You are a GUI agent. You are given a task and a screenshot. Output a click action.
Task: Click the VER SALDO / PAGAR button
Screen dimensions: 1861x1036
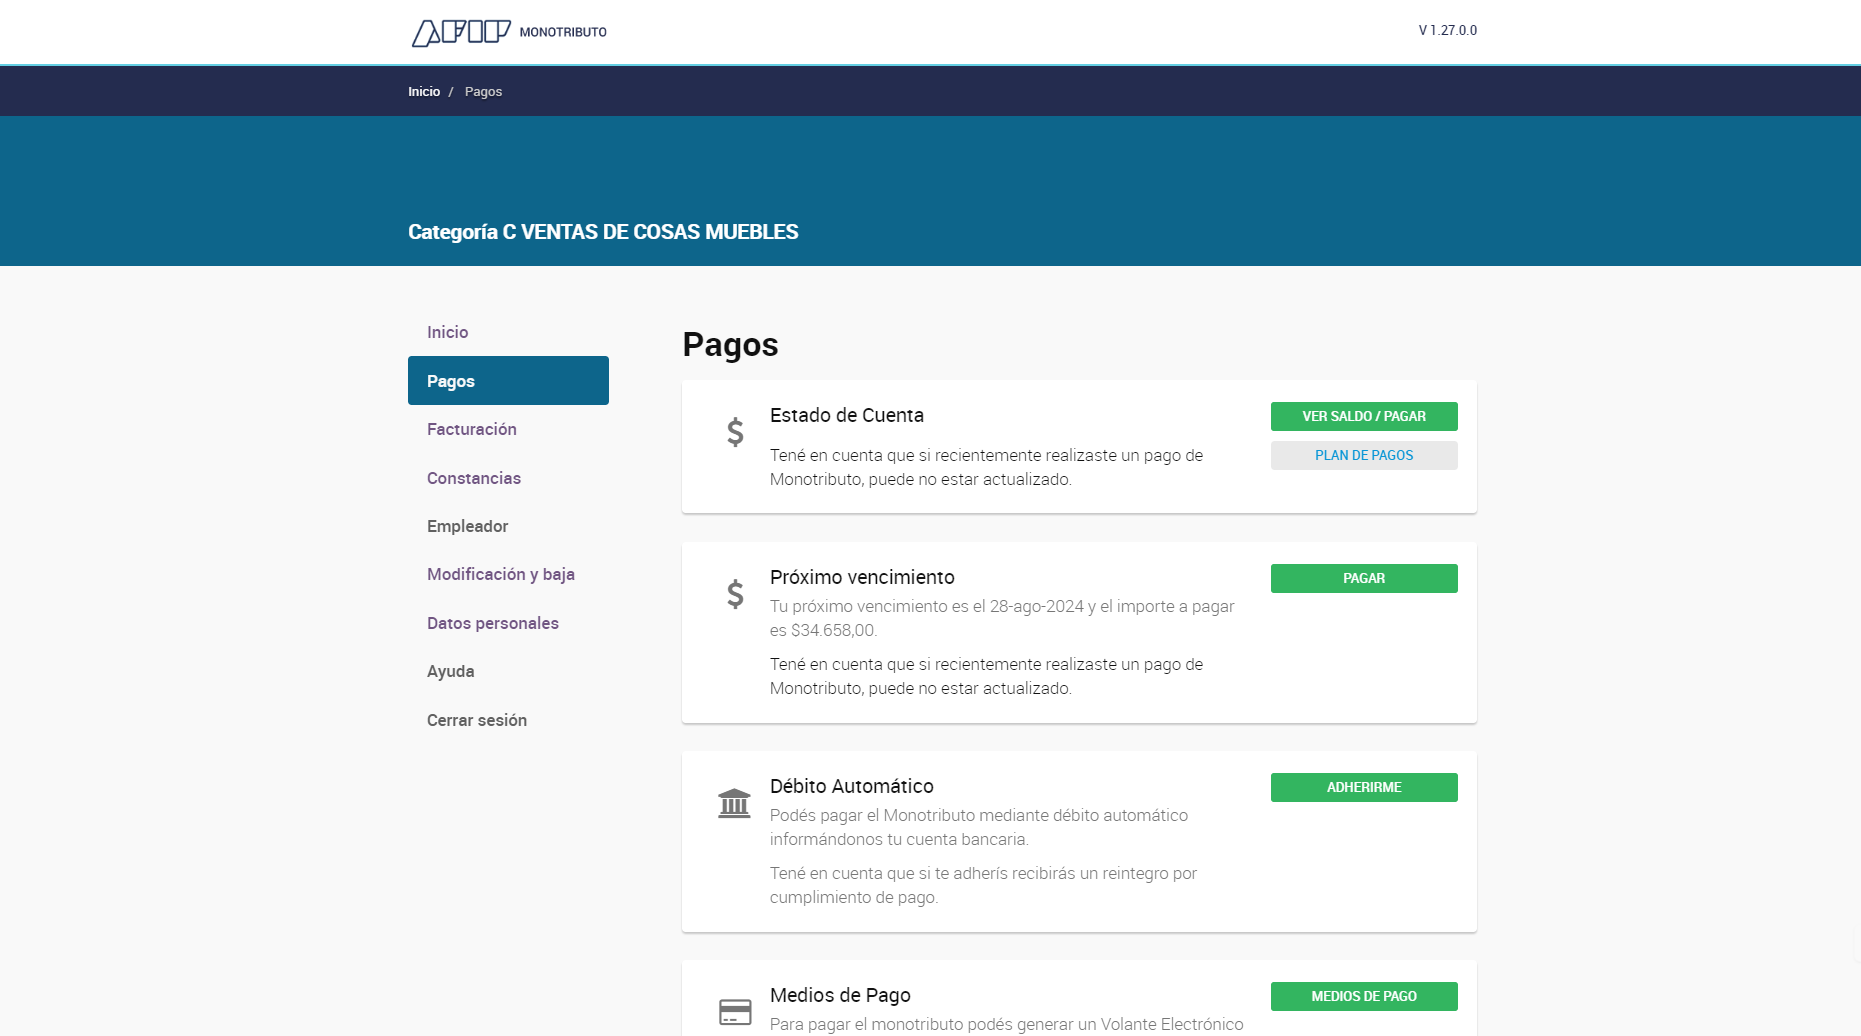tap(1364, 416)
